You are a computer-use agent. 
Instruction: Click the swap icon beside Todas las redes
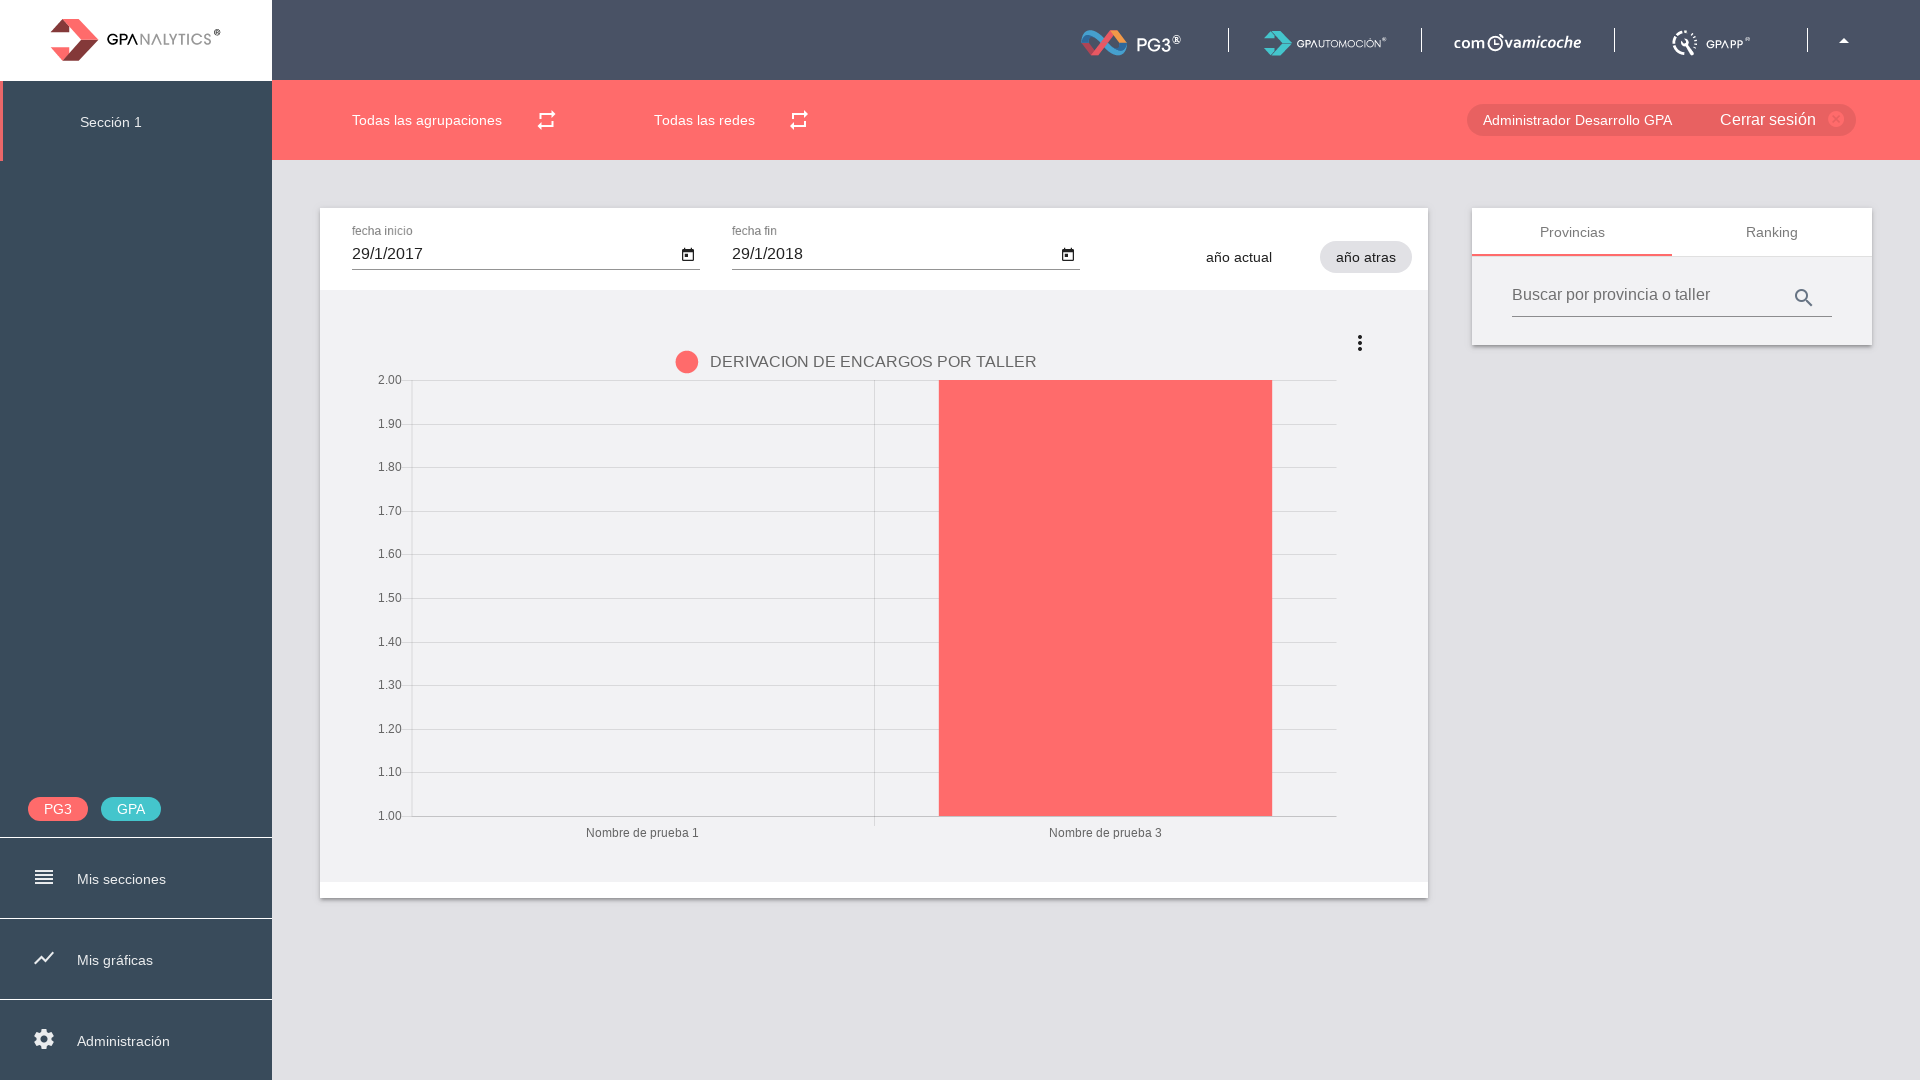[x=798, y=120]
